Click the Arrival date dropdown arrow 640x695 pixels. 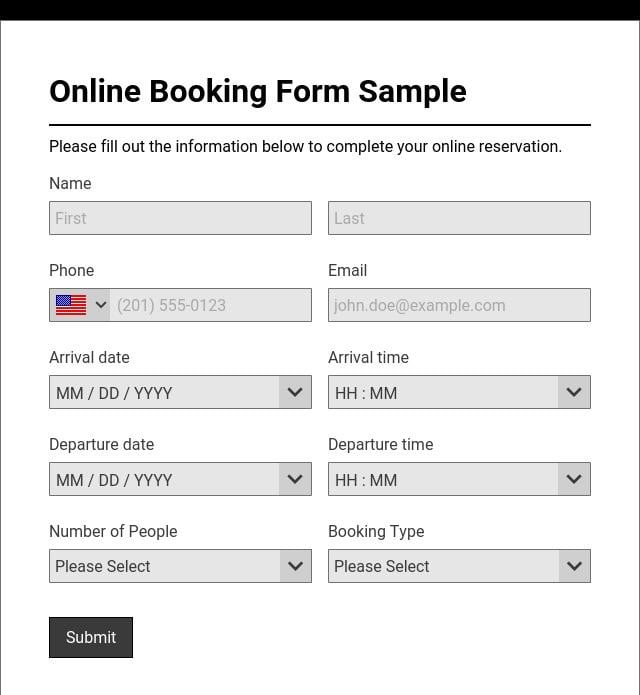294,392
